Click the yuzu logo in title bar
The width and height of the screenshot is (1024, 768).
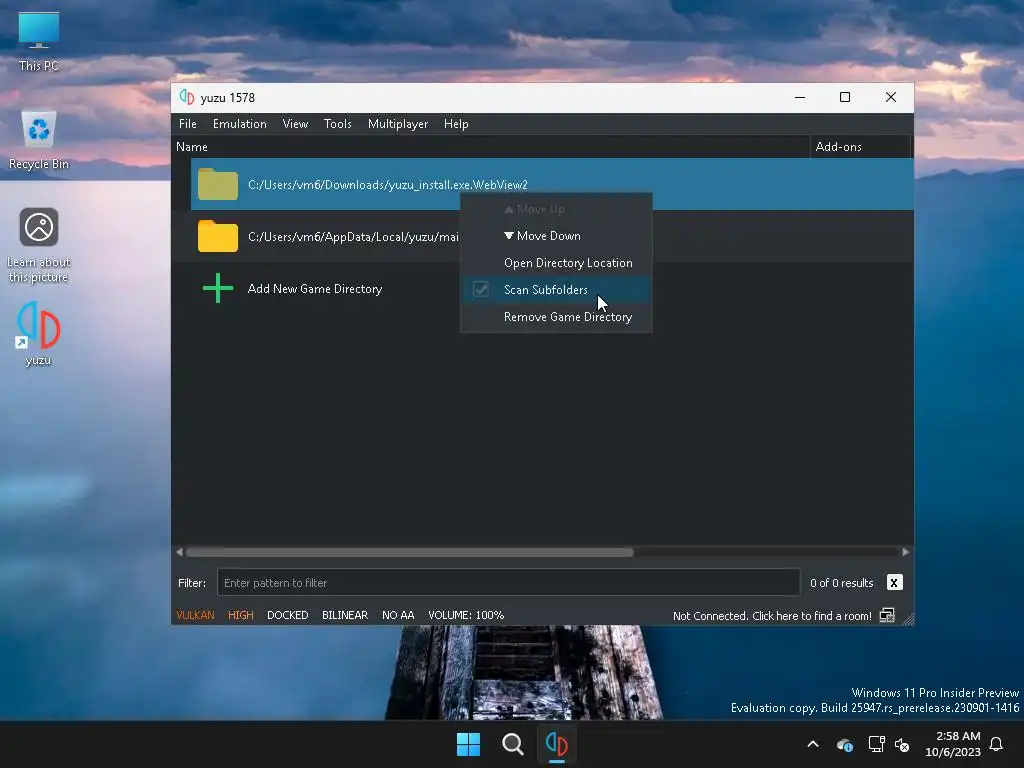(187, 97)
